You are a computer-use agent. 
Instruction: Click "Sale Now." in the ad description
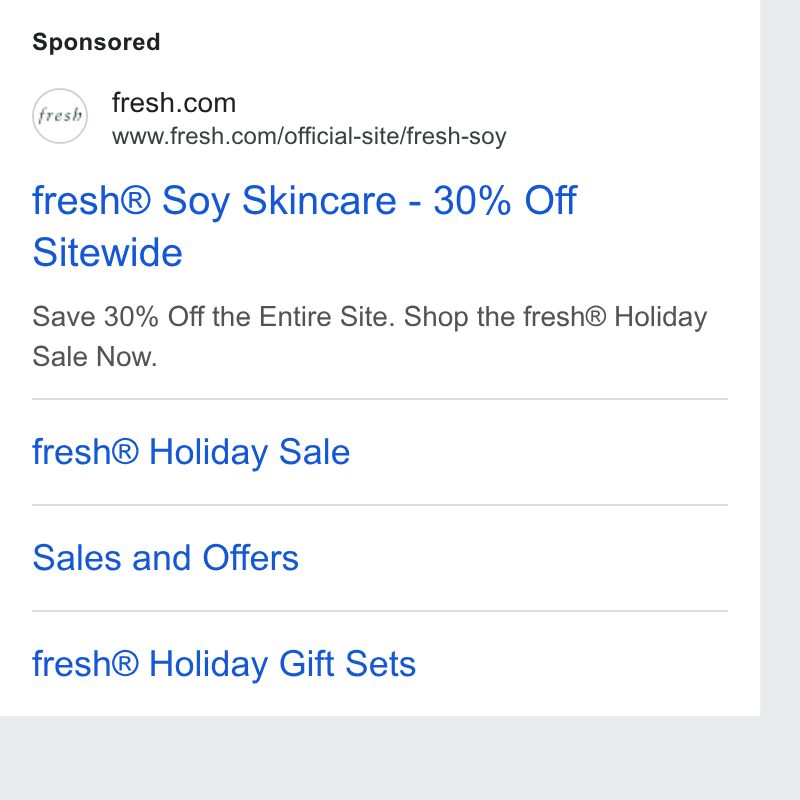click(x=95, y=356)
